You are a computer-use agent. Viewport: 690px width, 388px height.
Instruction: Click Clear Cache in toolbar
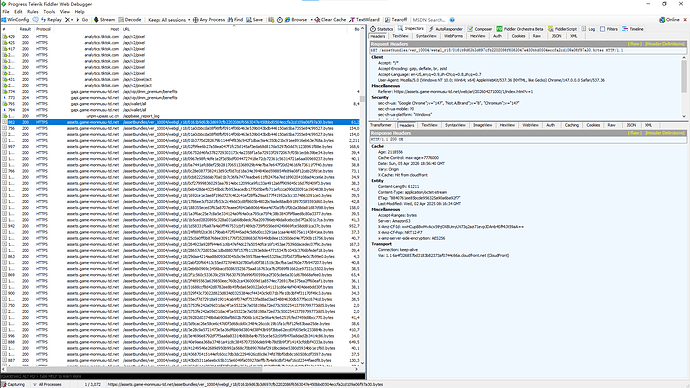tap(330, 20)
